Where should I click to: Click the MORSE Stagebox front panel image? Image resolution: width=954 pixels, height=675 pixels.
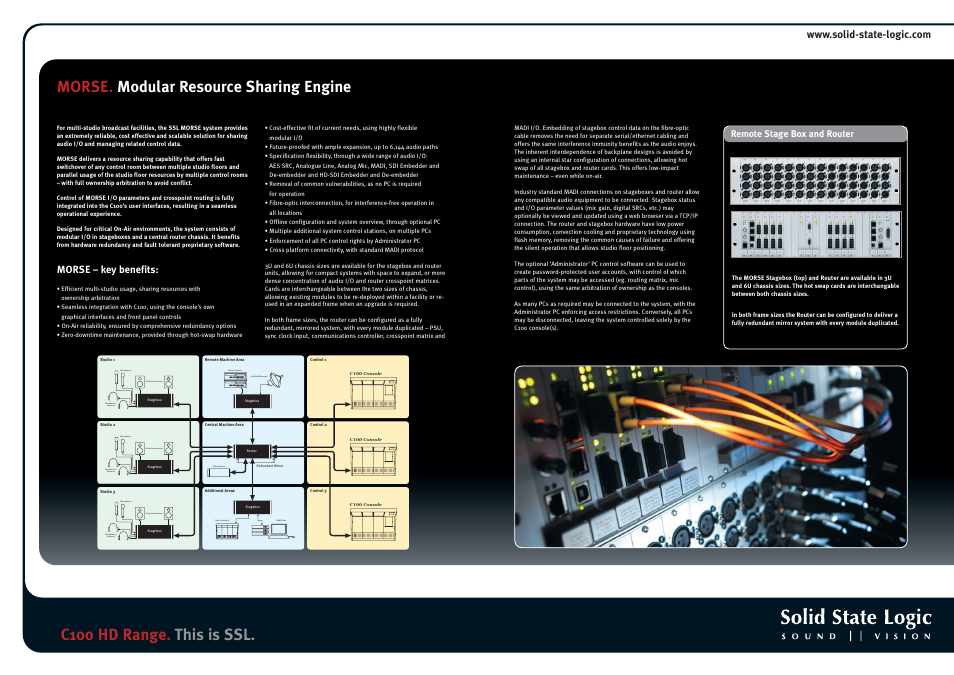coord(815,181)
